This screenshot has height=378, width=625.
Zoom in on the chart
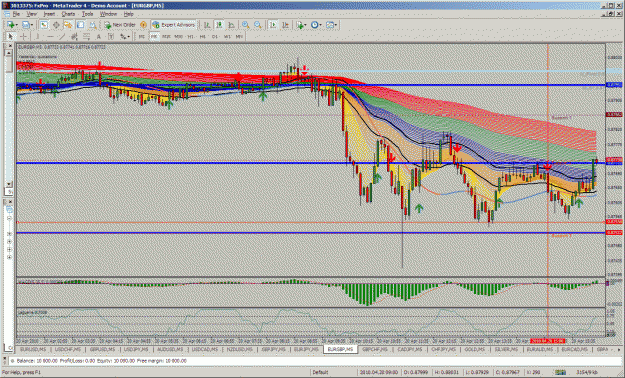point(246,25)
